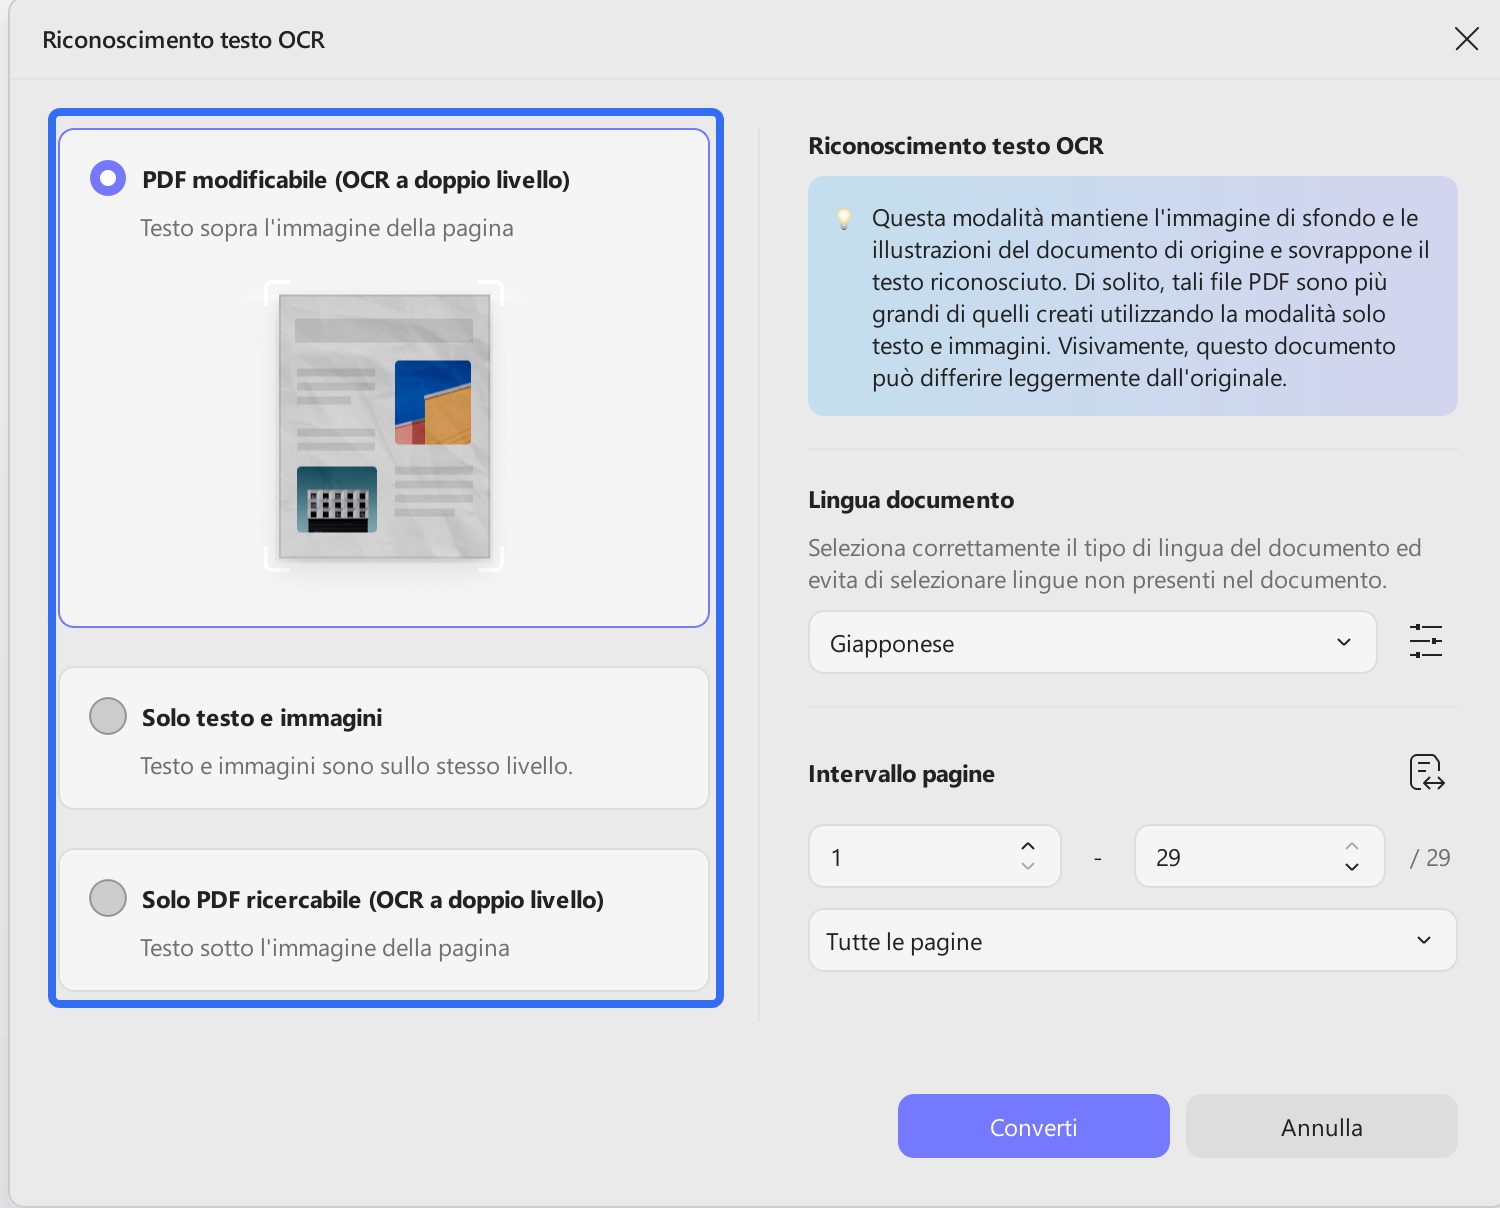Screen dimensions: 1500x1208
Task: Select Solo PDF ricercabile radio button
Action: (x=108, y=898)
